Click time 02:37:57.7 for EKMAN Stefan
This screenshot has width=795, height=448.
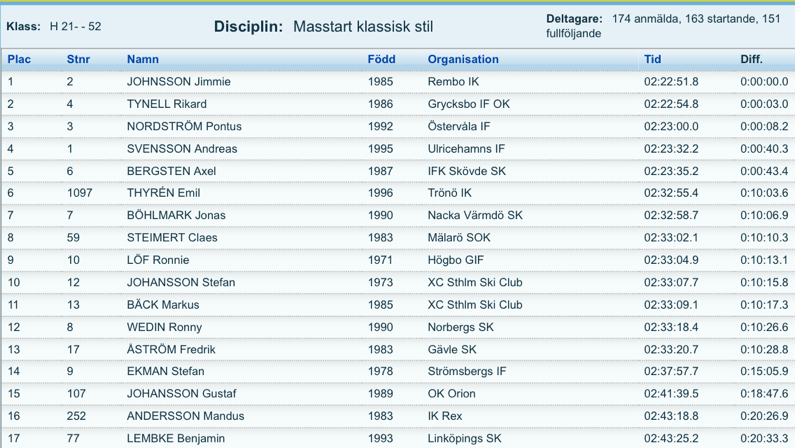(x=671, y=371)
